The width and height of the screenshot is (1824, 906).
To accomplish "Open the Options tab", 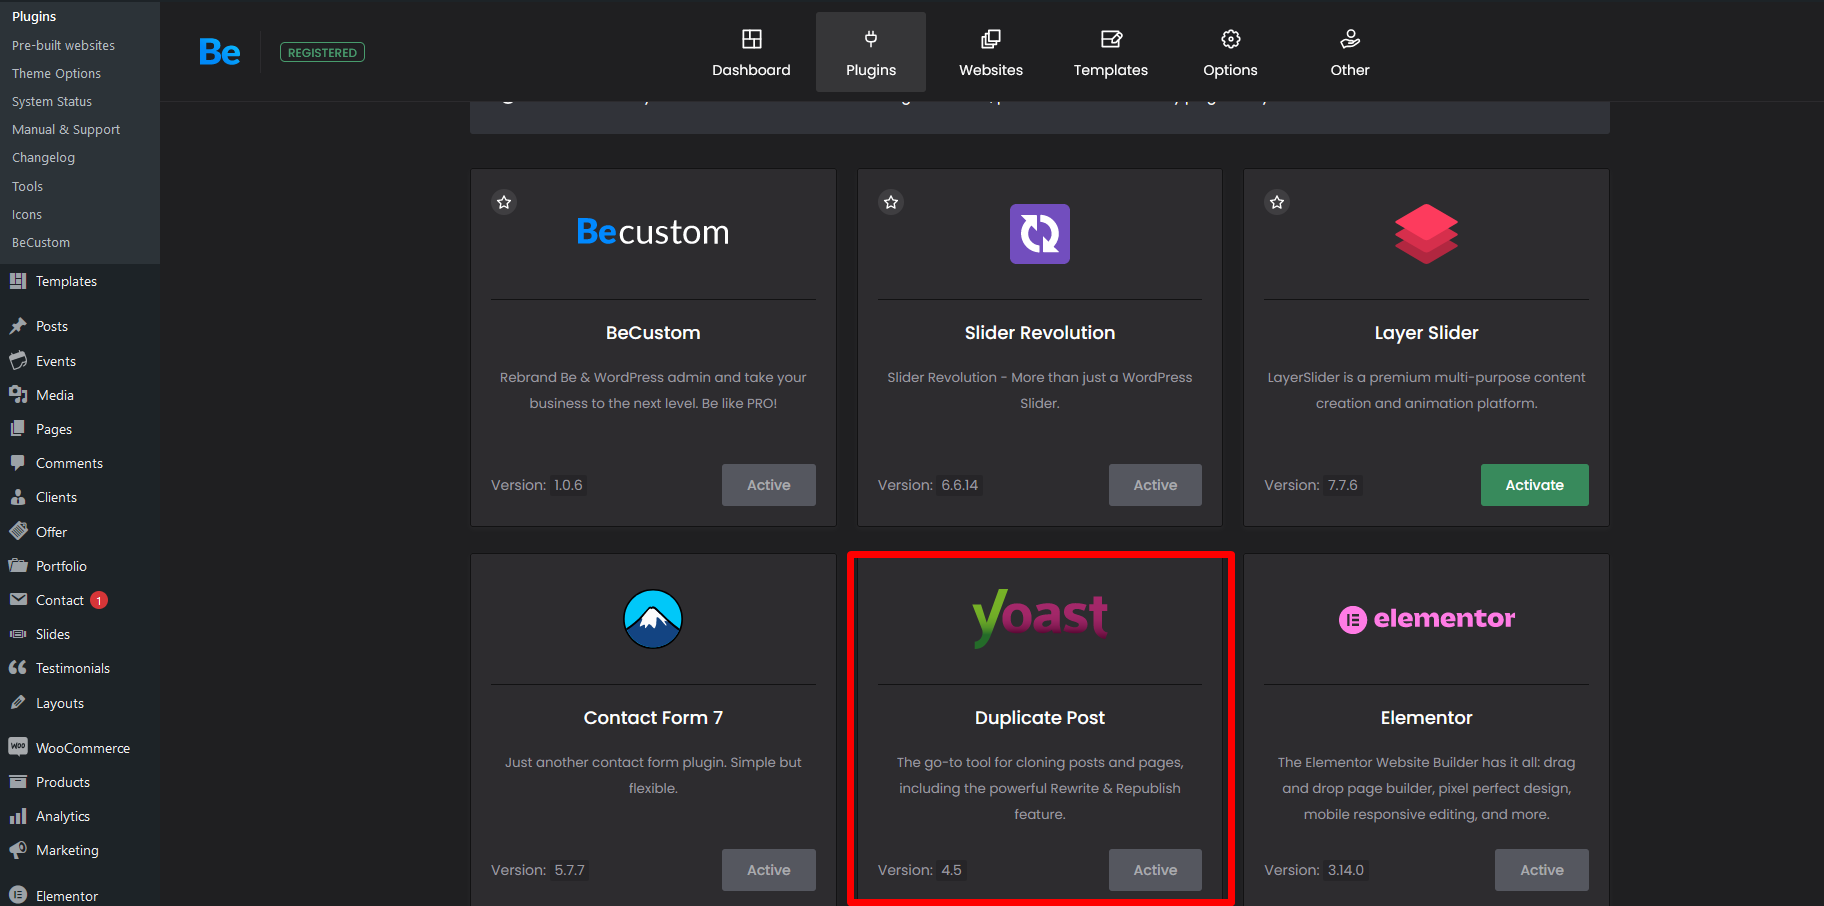I will (1230, 52).
